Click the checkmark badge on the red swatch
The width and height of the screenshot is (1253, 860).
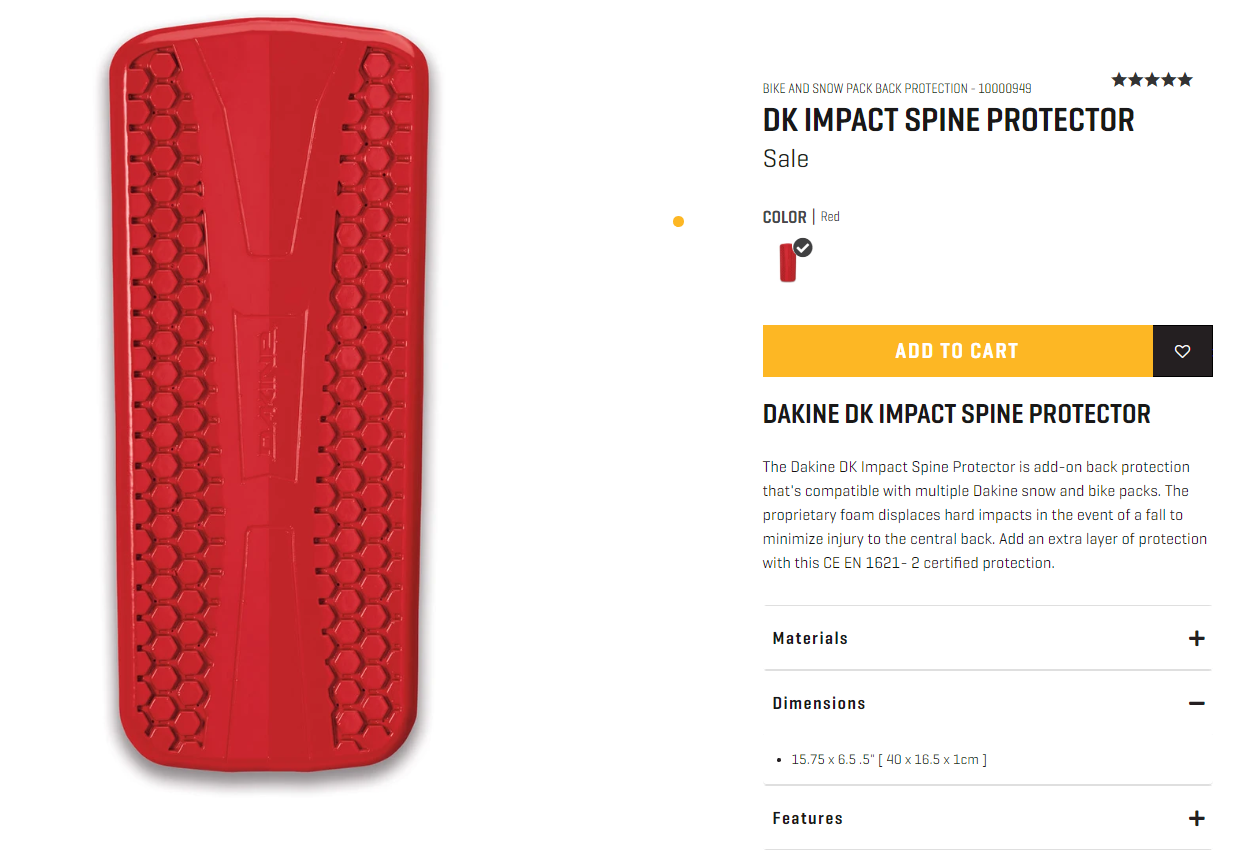803,247
